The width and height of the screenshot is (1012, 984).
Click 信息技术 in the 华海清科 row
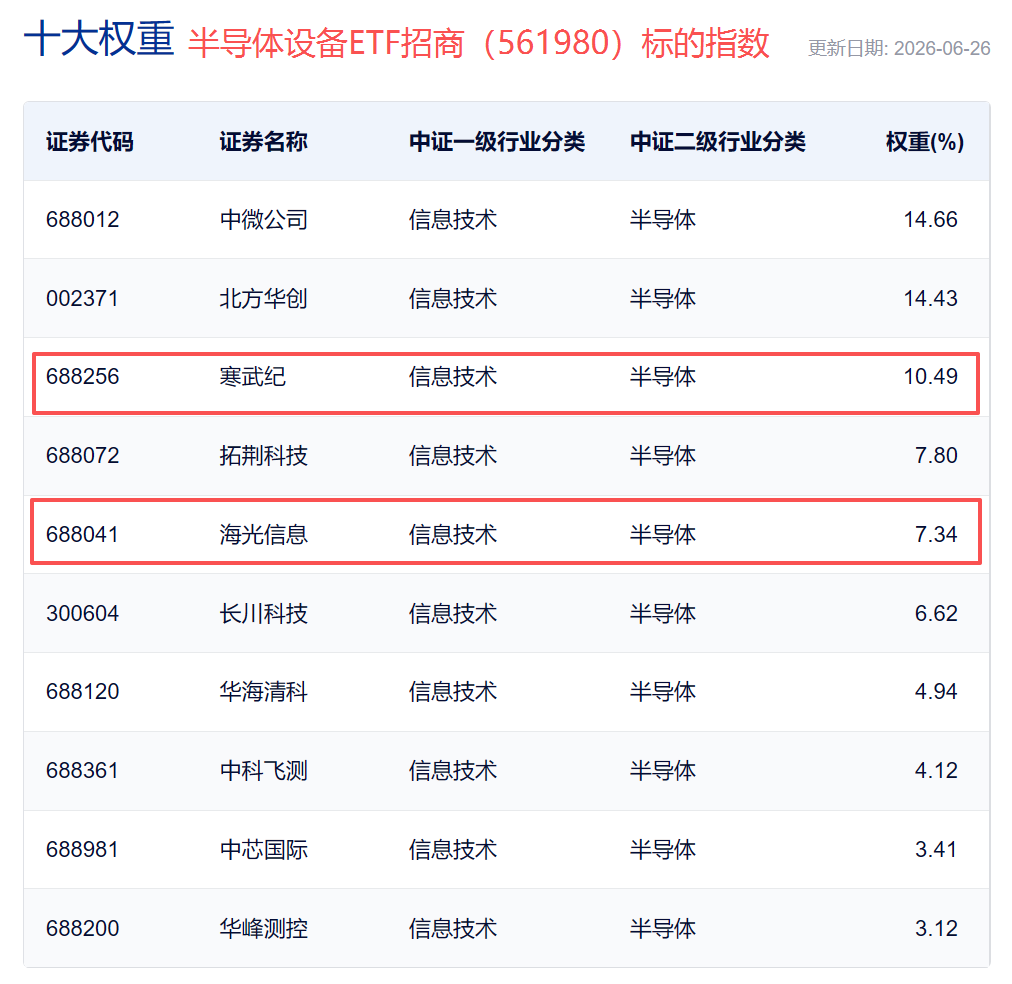[453, 692]
